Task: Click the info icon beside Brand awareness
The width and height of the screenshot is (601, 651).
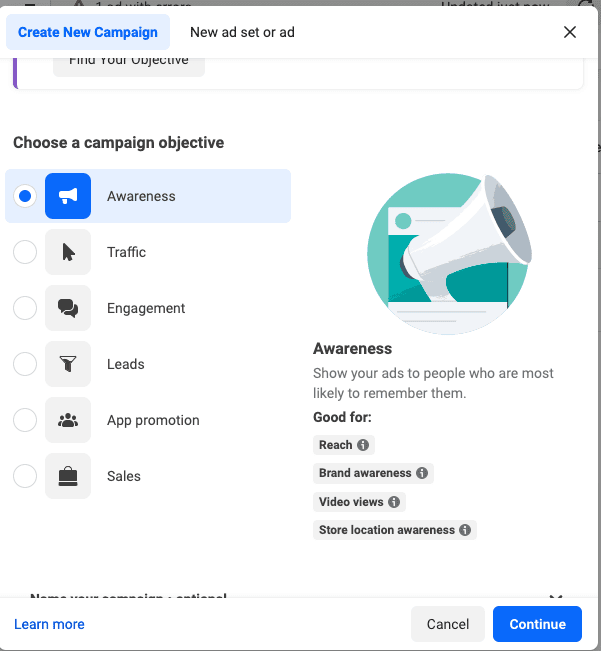Action: (x=422, y=473)
